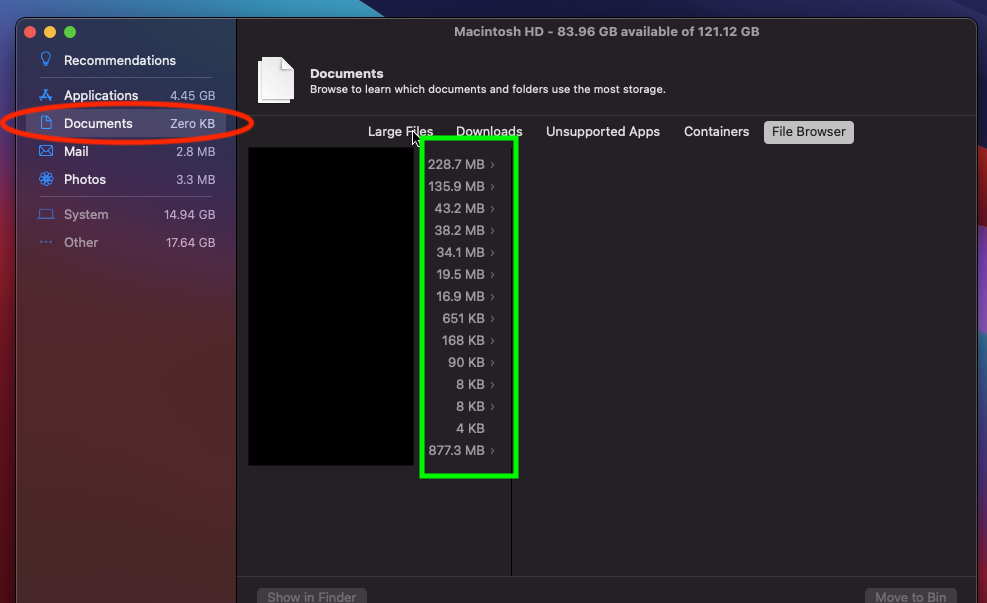This screenshot has width=987, height=603.
Task: Click the System label in sidebar
Action: point(86,214)
